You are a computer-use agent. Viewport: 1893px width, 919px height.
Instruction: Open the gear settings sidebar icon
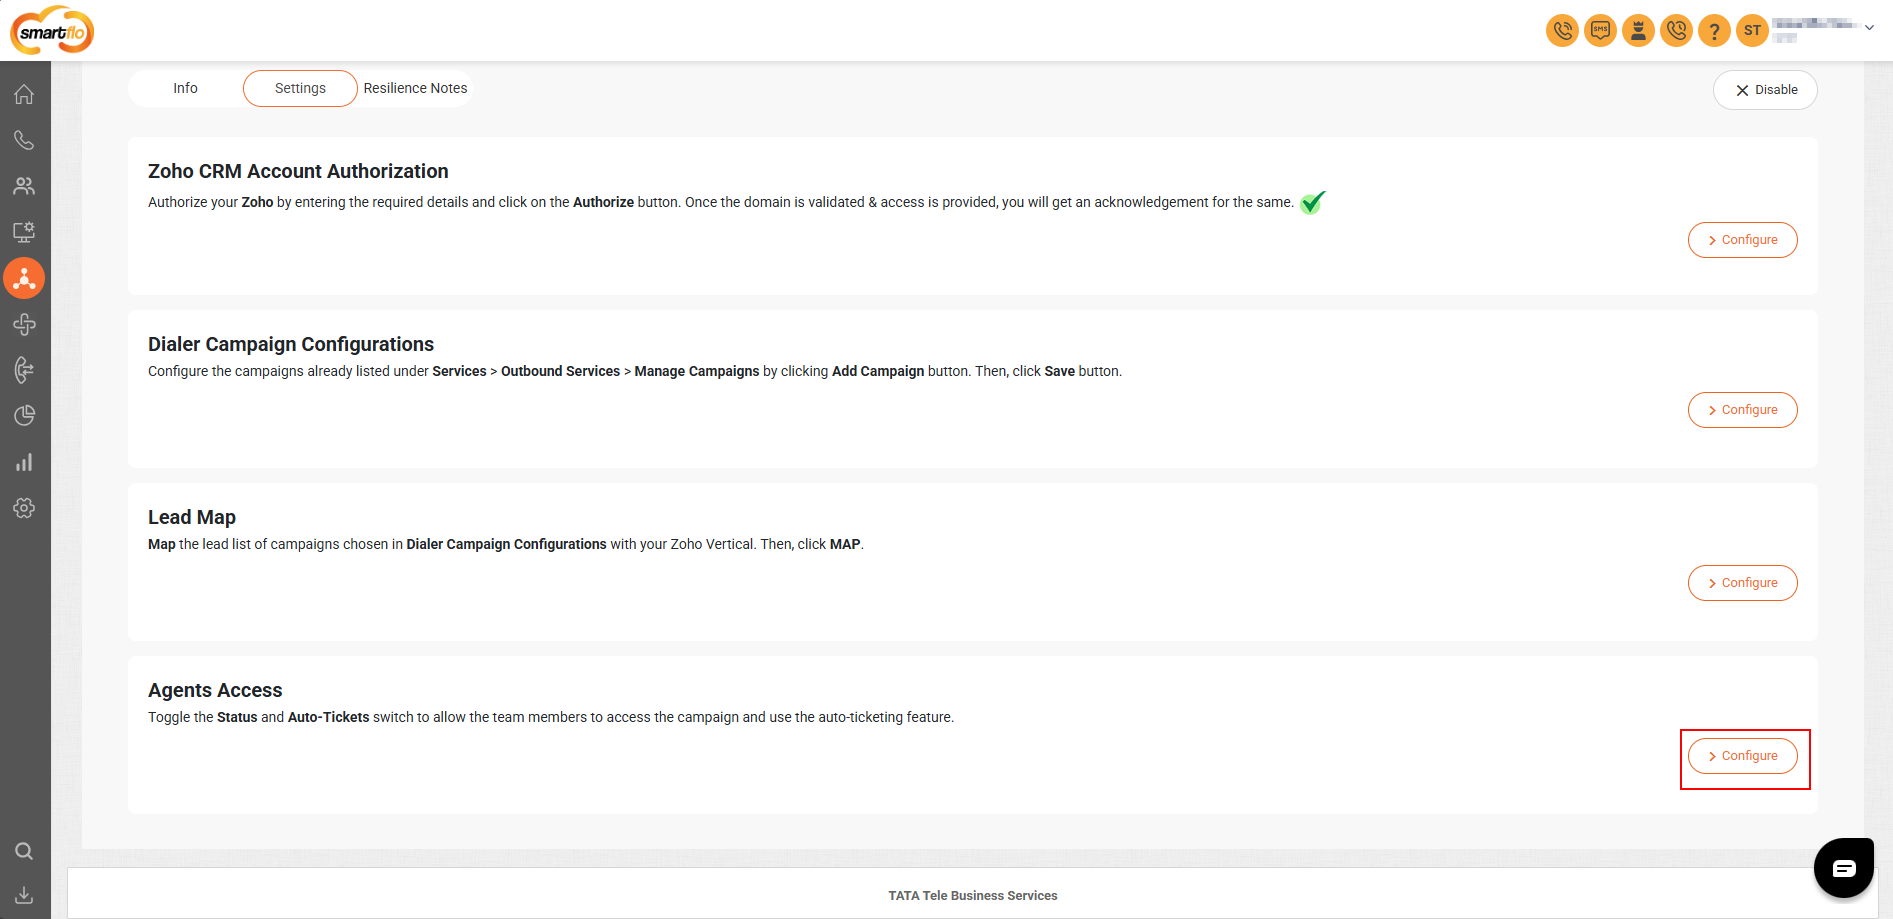[x=24, y=508]
